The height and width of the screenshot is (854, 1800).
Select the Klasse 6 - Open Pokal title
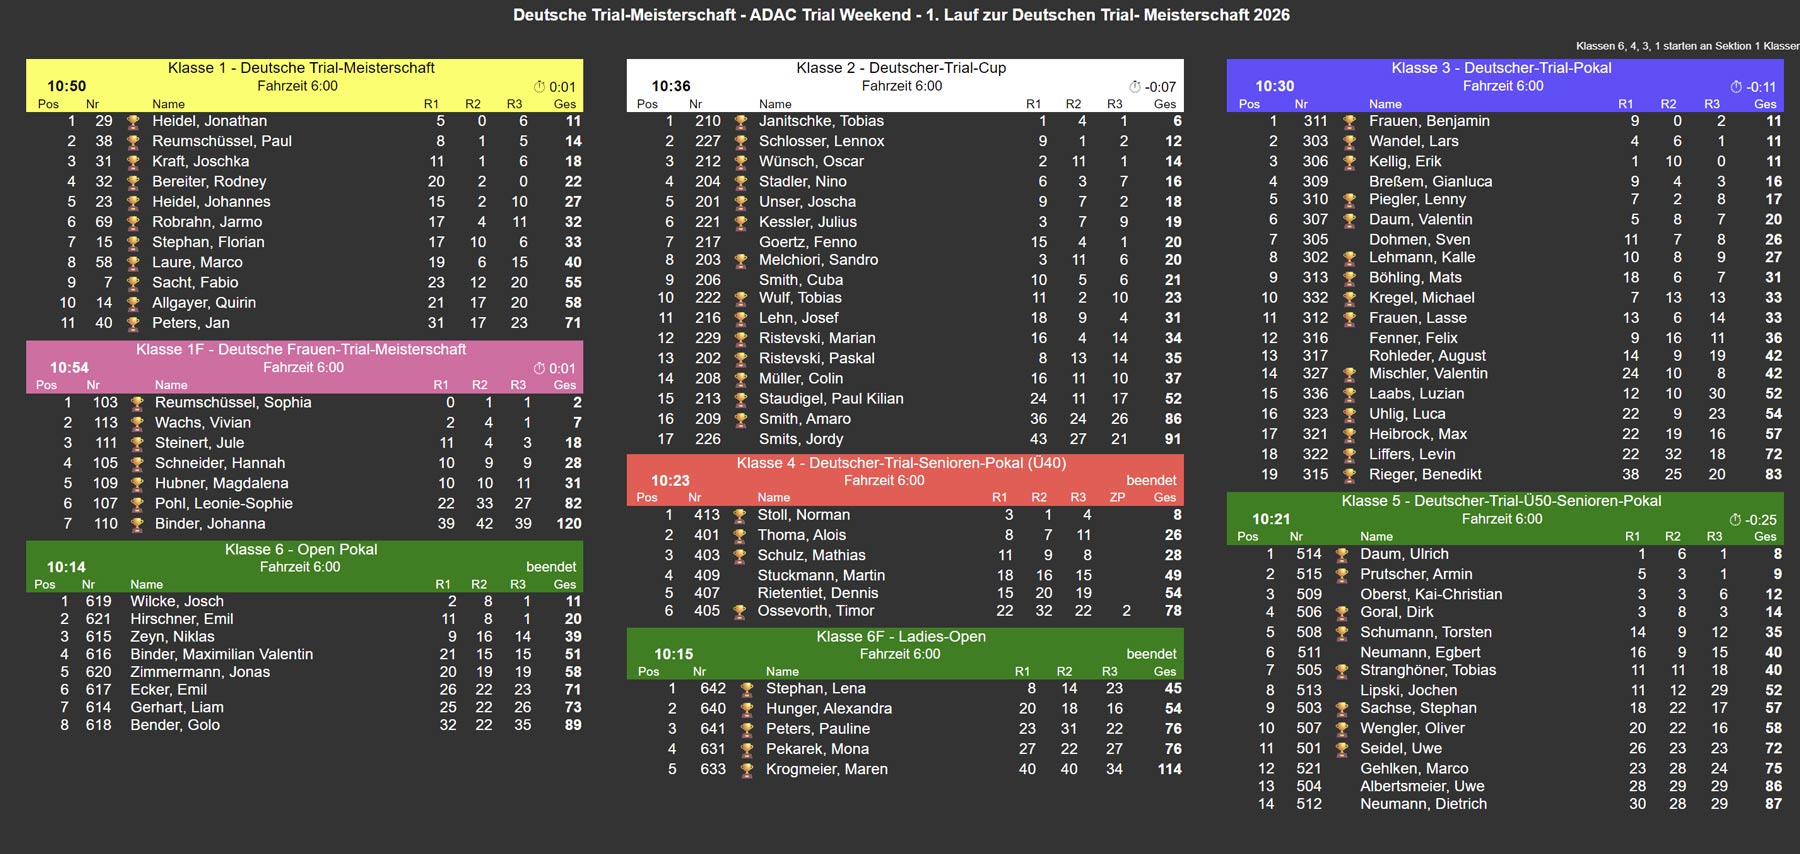click(x=301, y=549)
